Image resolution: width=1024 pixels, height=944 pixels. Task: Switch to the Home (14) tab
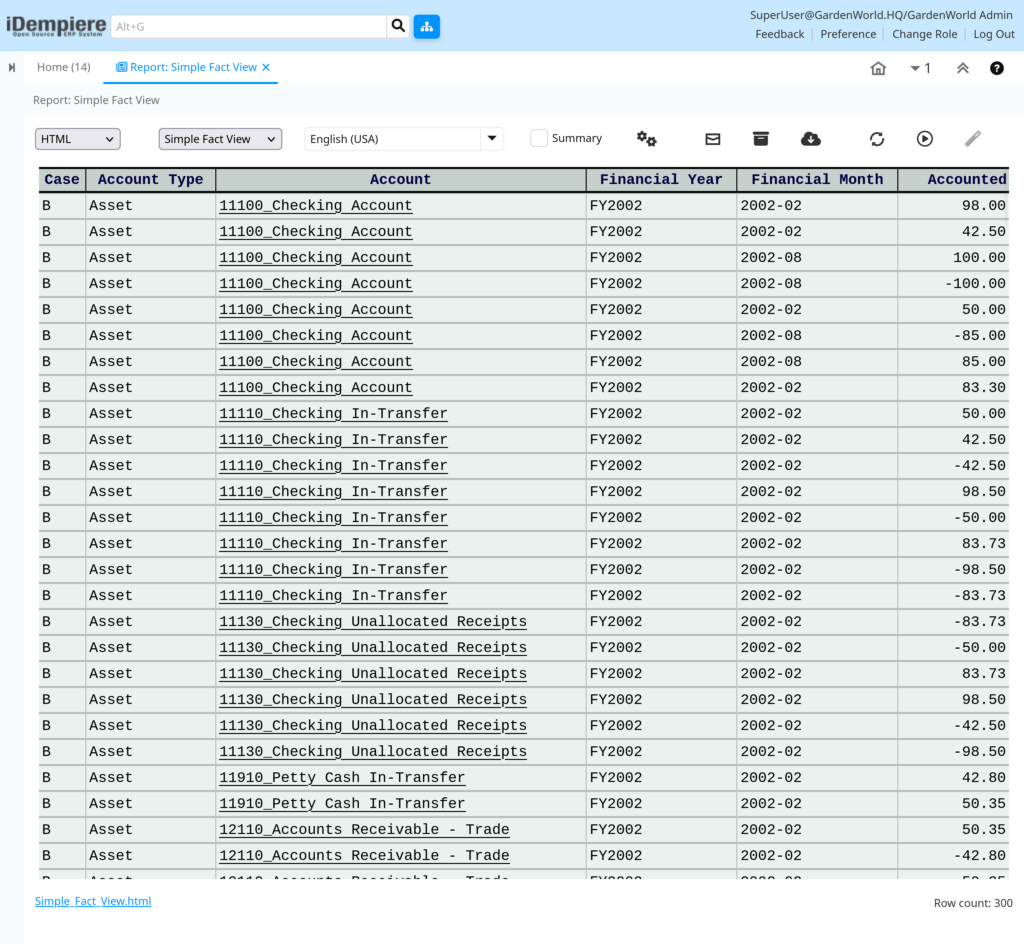click(63, 67)
